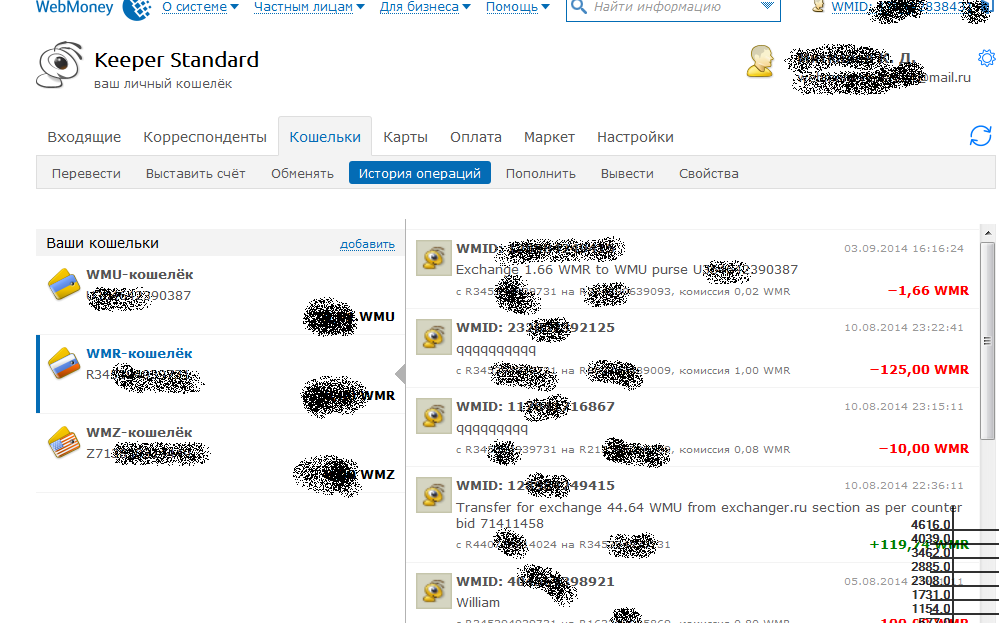Click the transaction history scrollbar thumb

point(988,341)
